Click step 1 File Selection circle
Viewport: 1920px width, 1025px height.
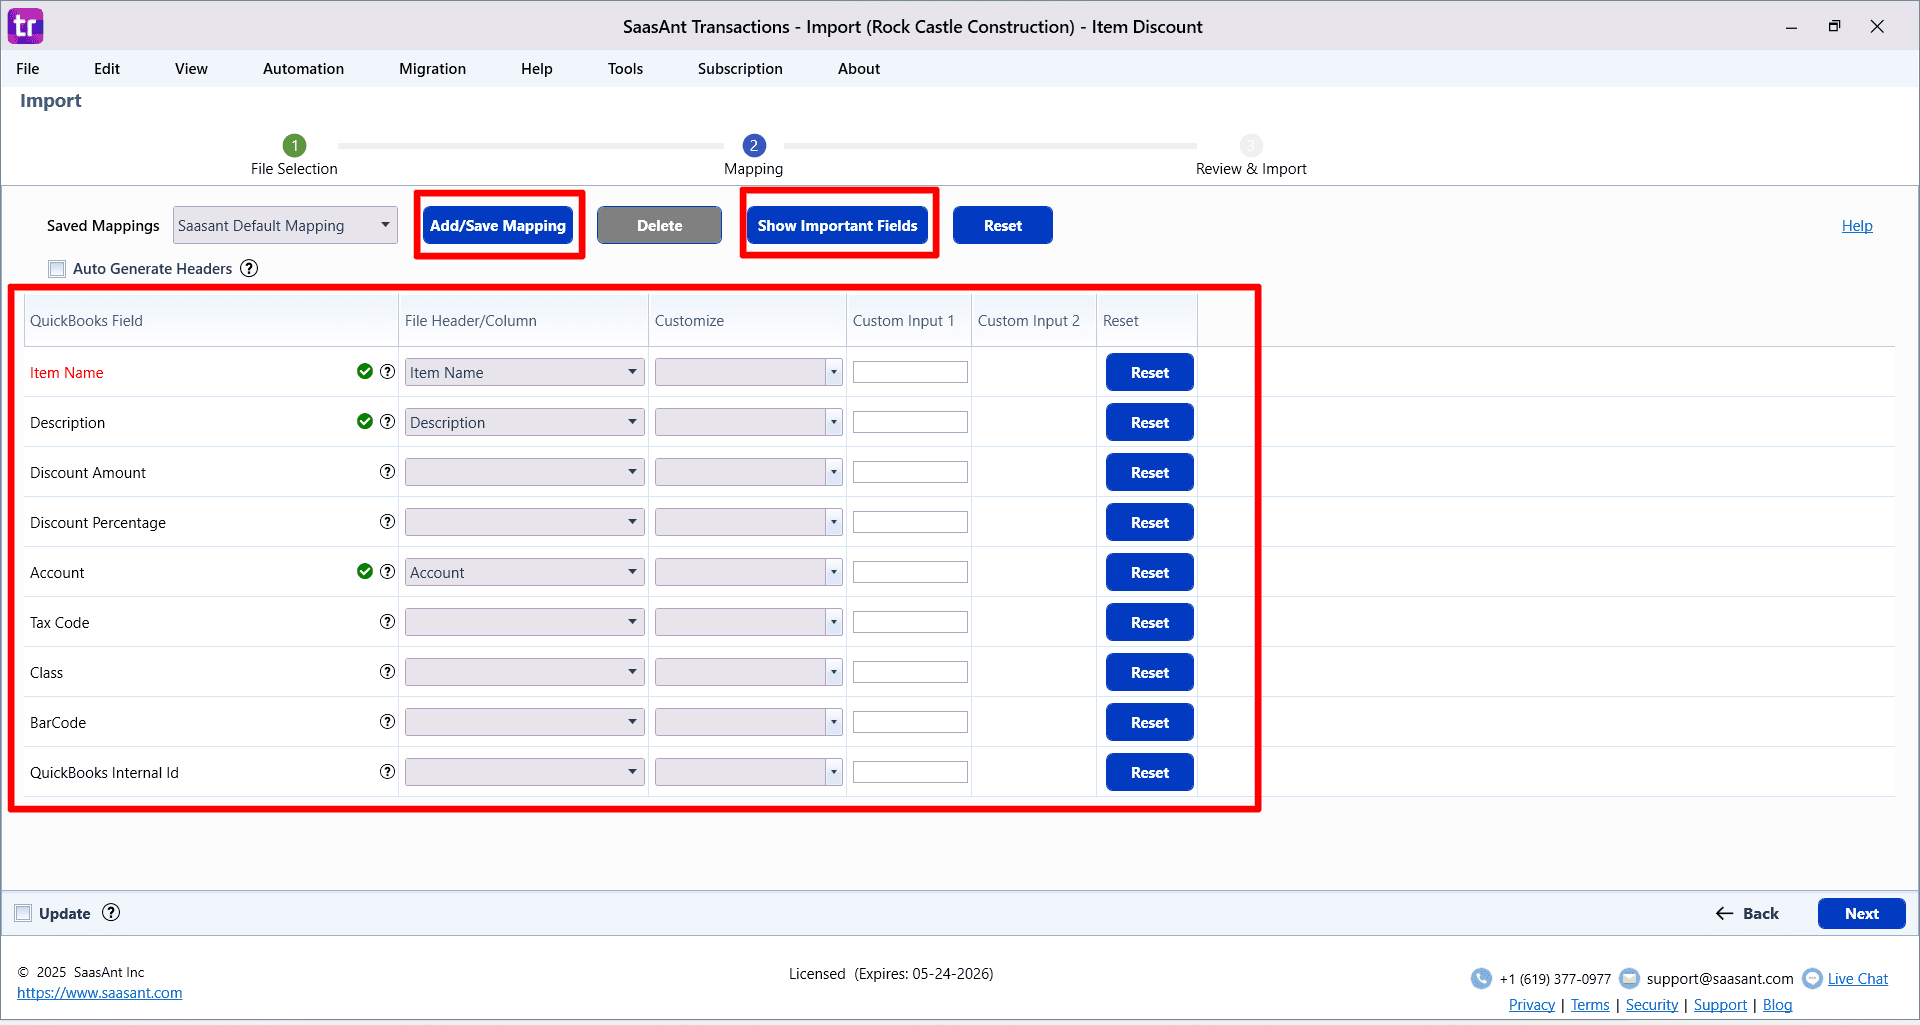tap(294, 145)
